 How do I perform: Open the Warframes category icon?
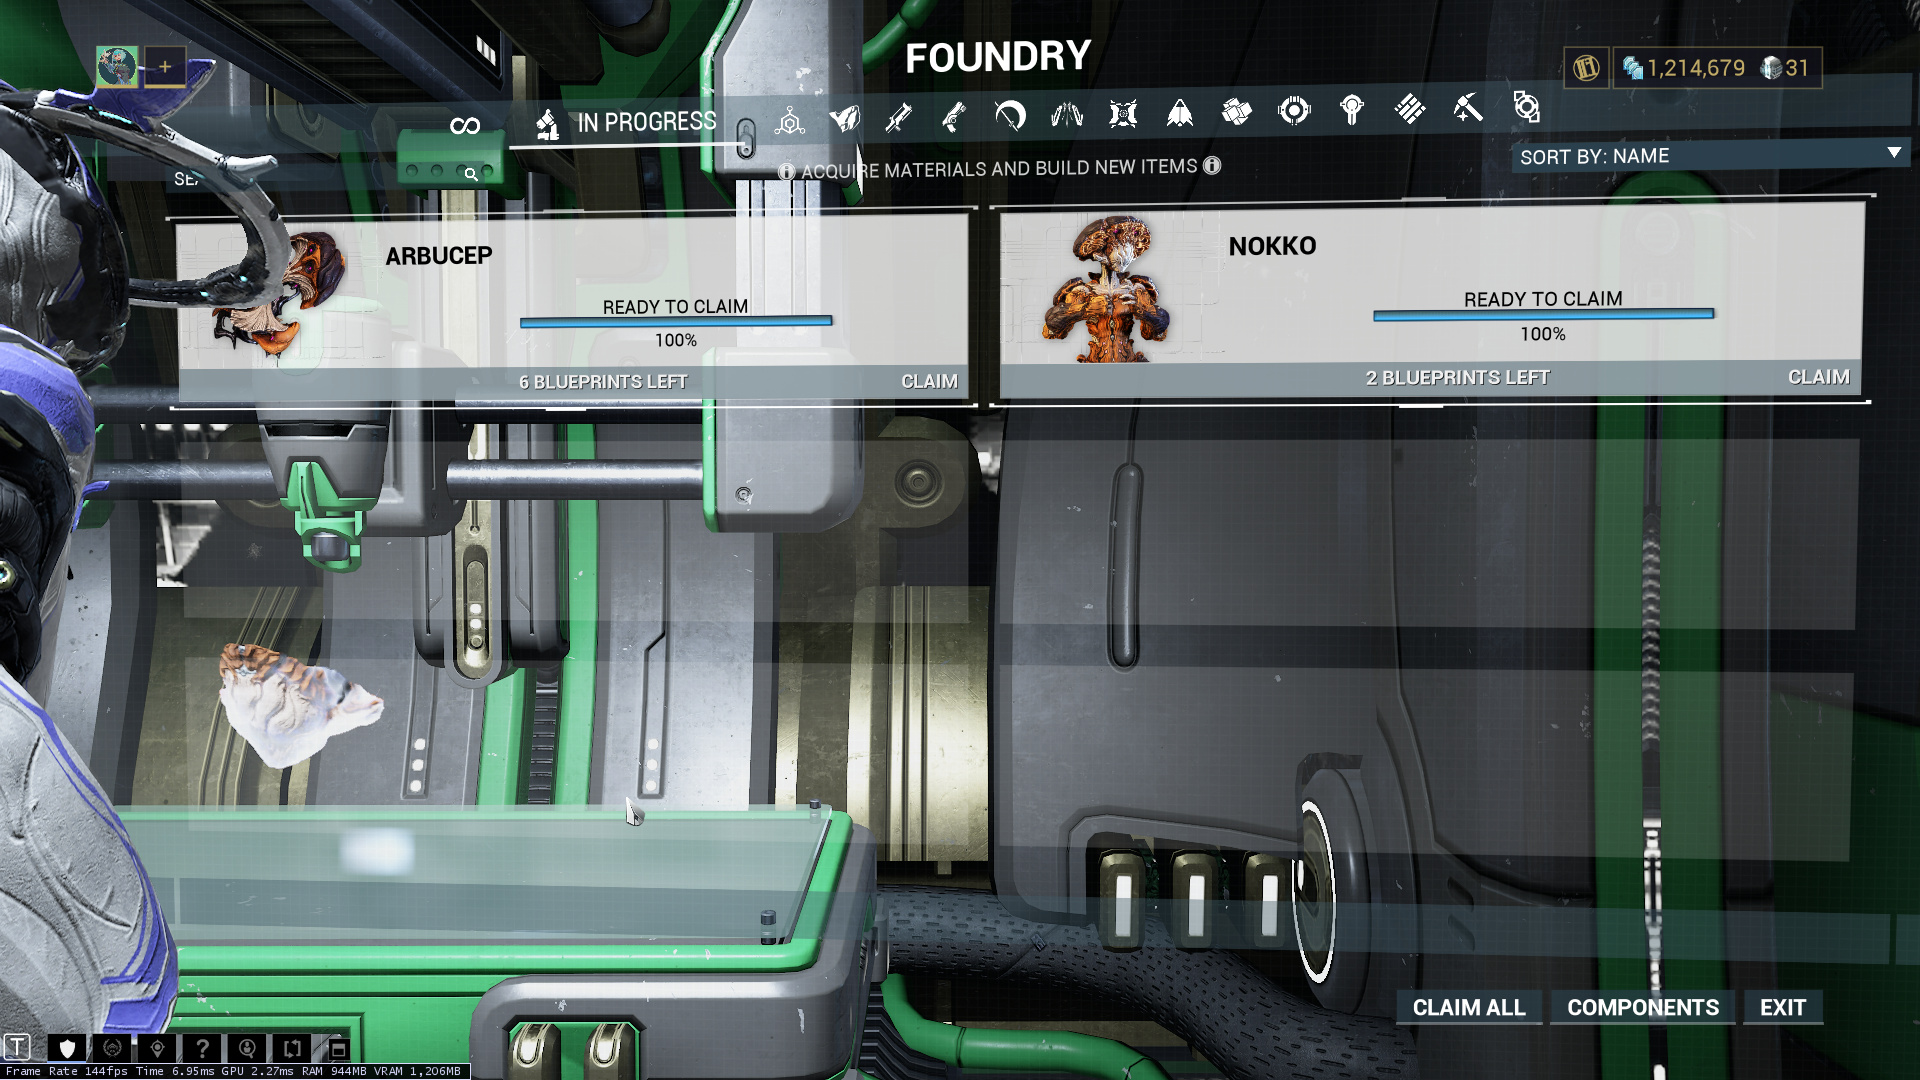(x=844, y=118)
